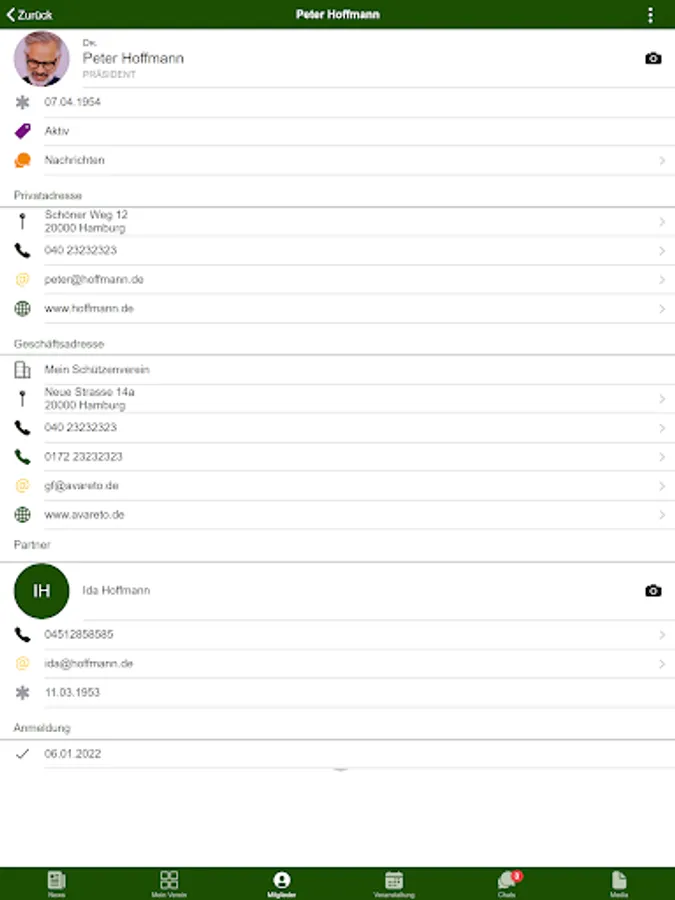The image size is (675, 900).
Task: Tap the orange Nachrichten chat icon
Action: tap(22, 160)
